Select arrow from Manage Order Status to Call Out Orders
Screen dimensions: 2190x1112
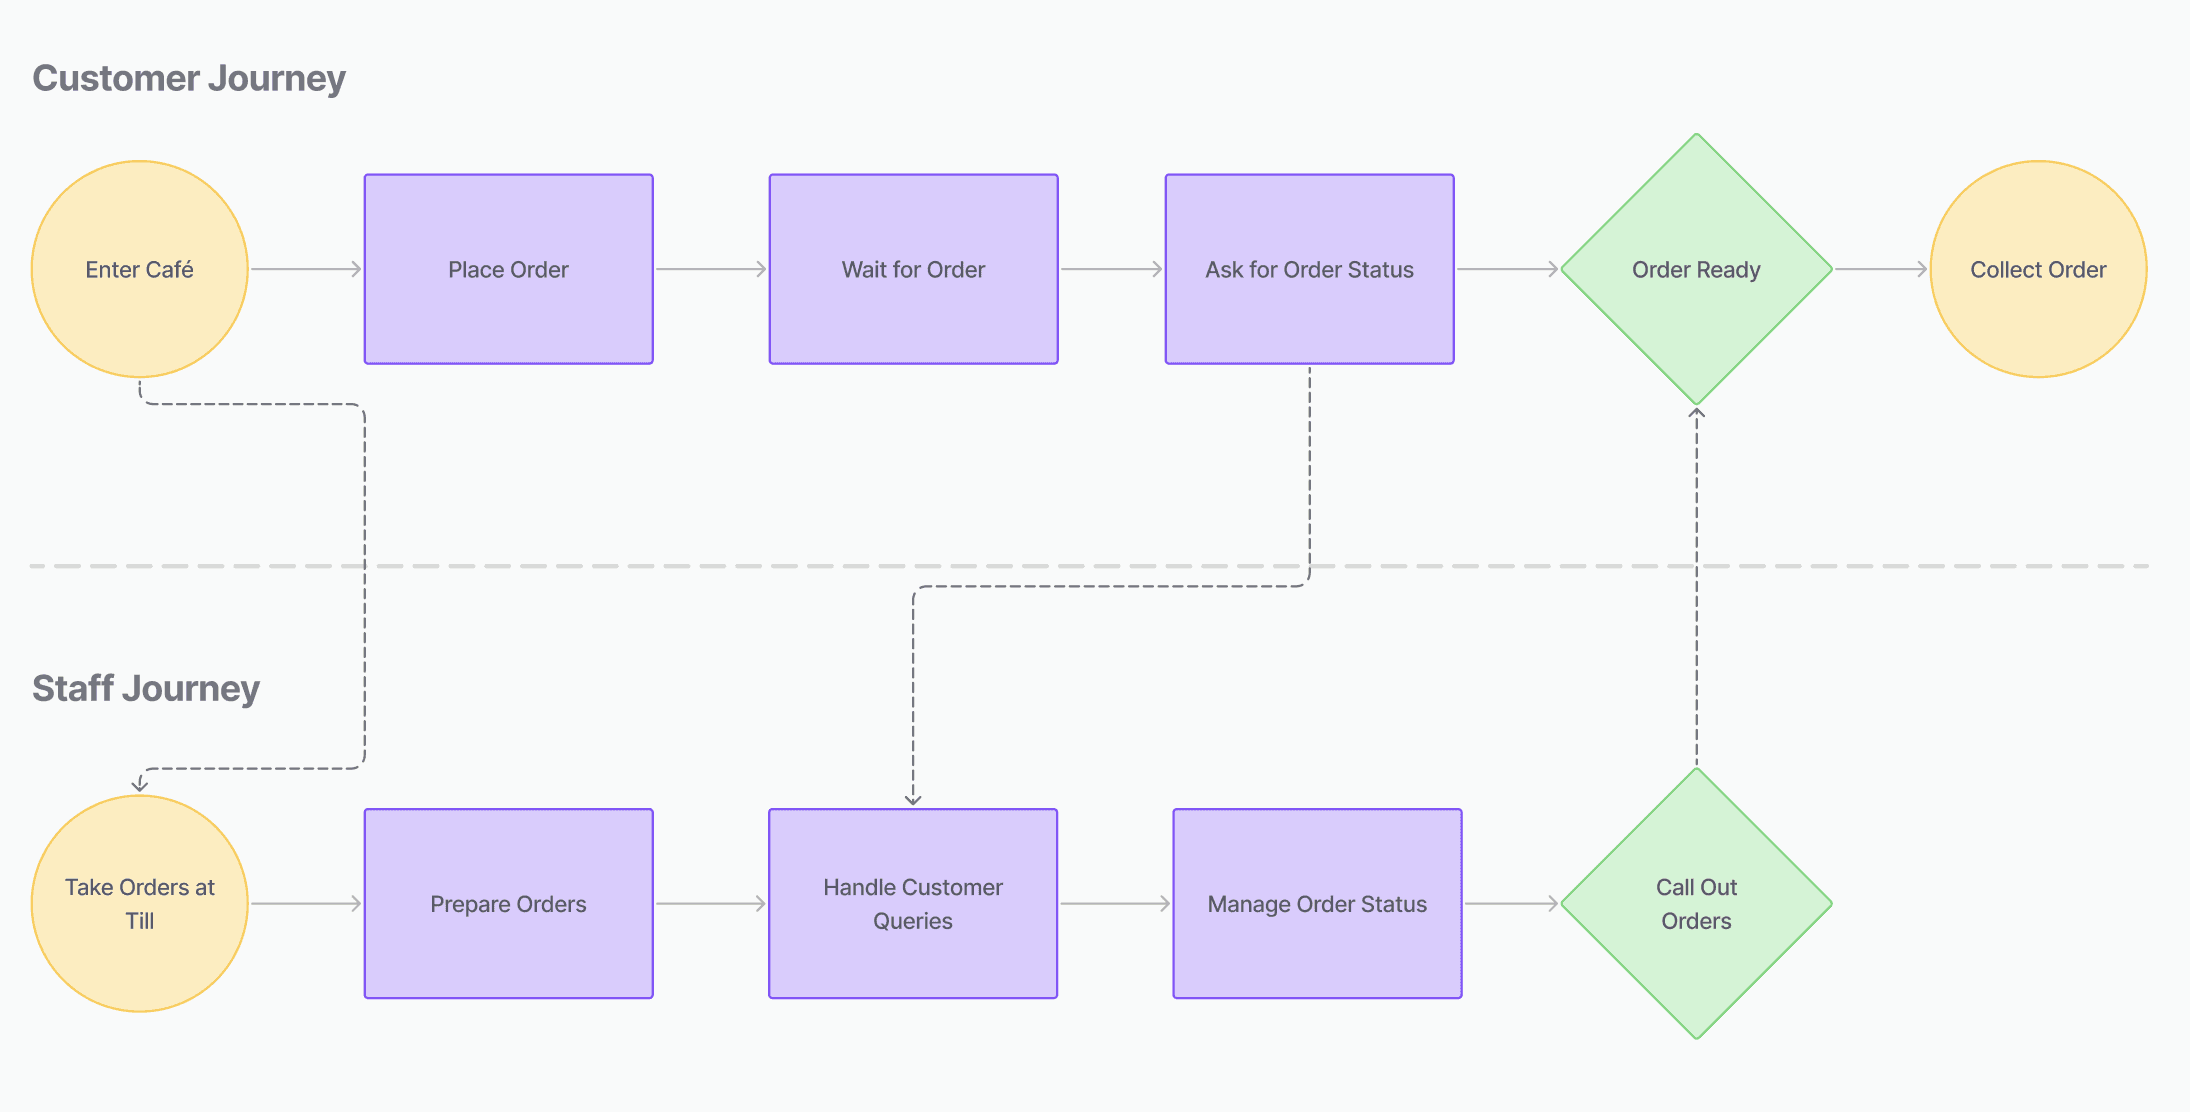pyautogui.click(x=1510, y=903)
